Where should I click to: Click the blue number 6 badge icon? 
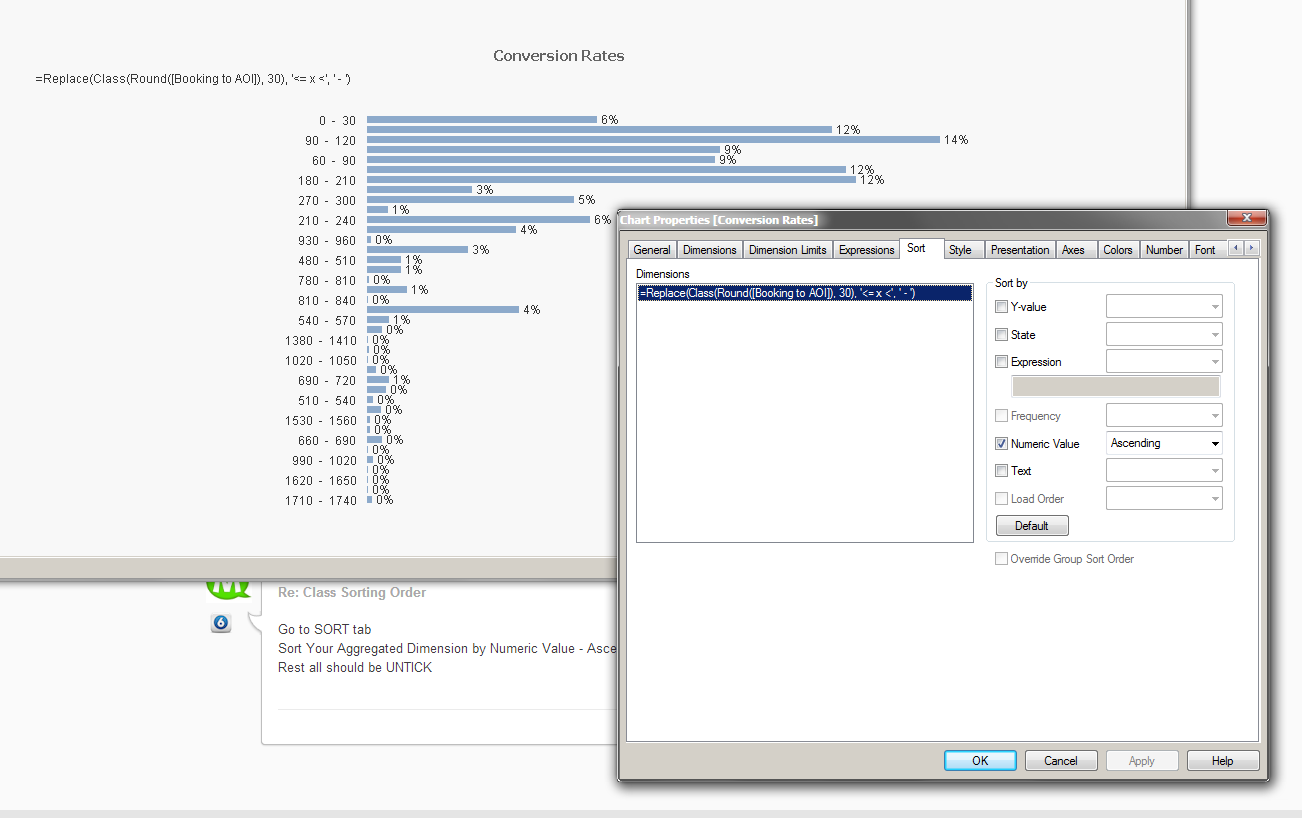point(221,623)
